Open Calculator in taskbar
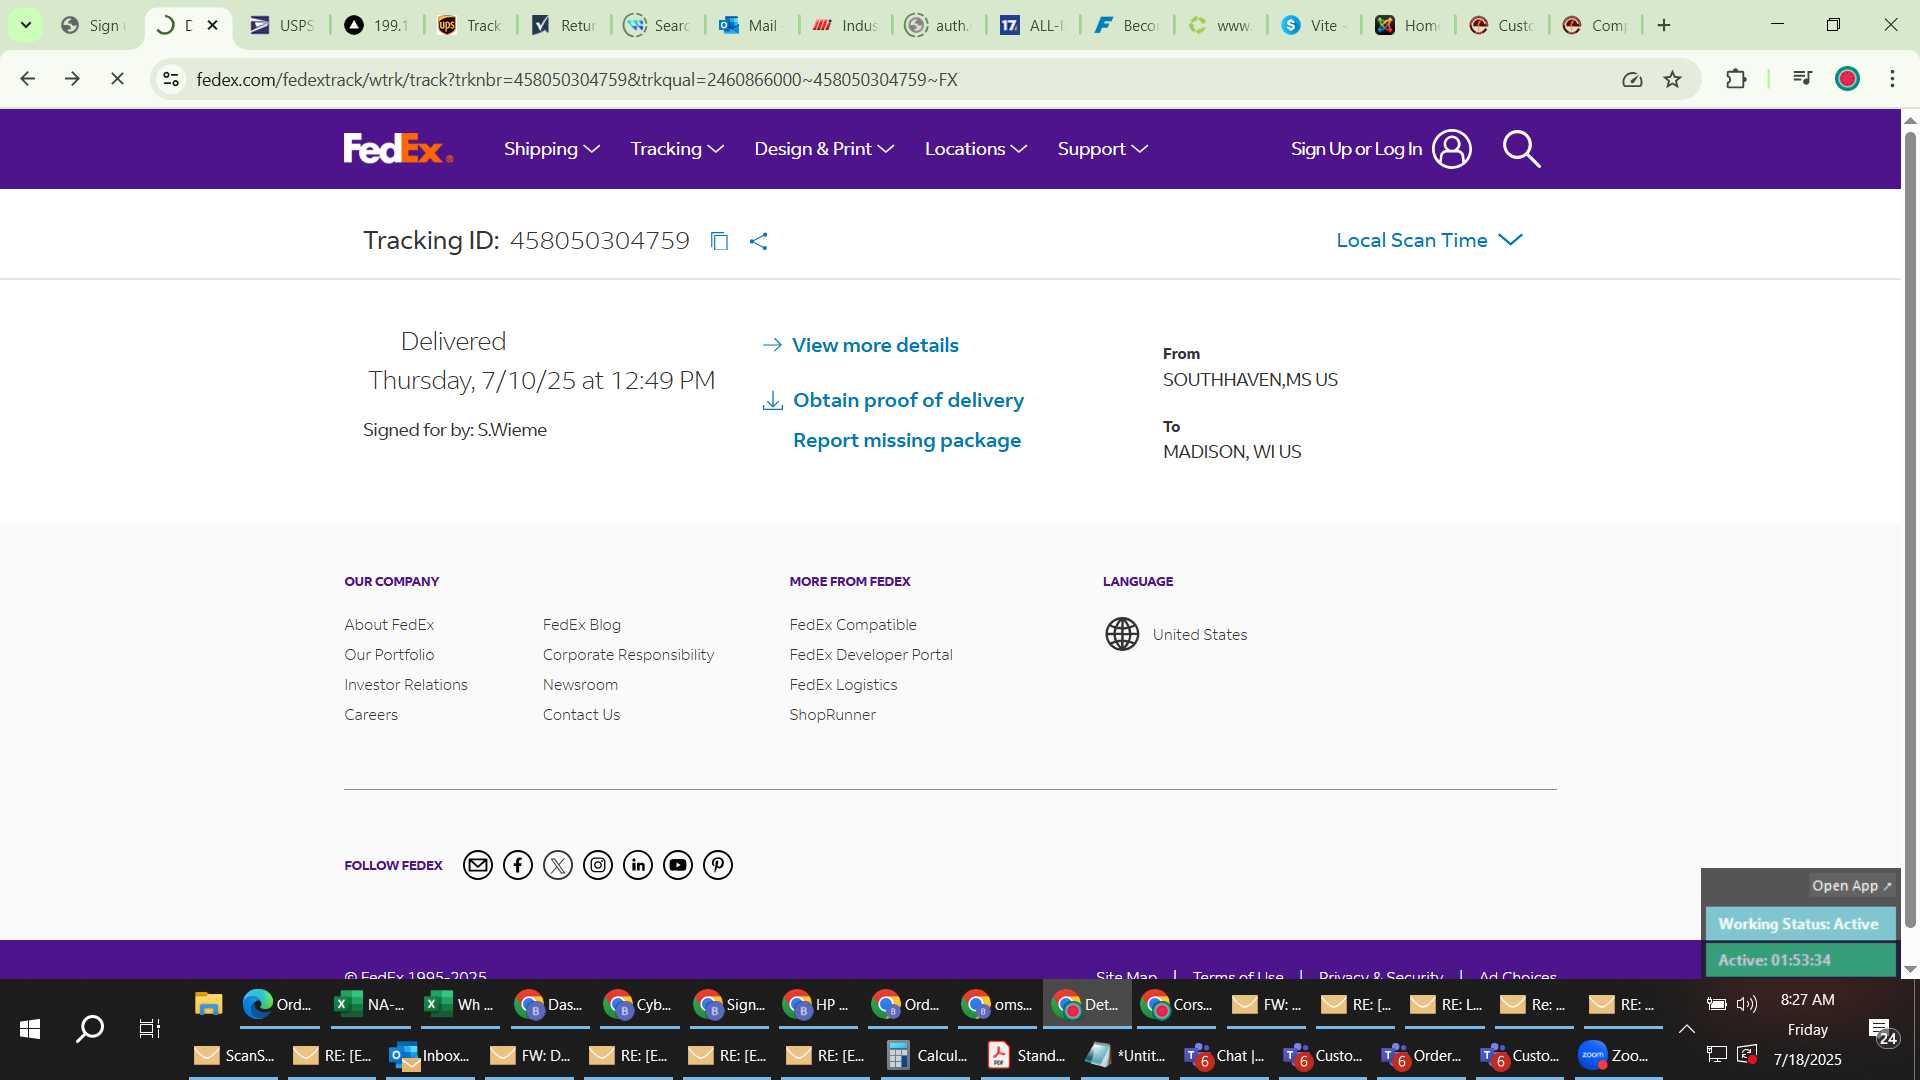1920x1080 pixels. point(929,1055)
